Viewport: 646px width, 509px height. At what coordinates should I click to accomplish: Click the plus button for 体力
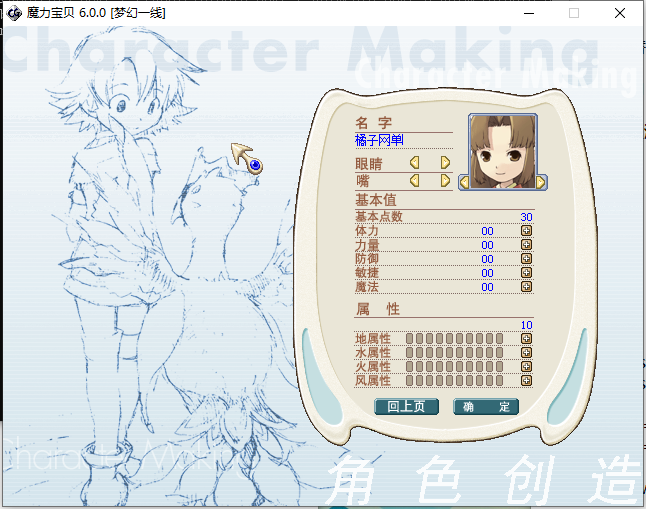click(x=526, y=231)
